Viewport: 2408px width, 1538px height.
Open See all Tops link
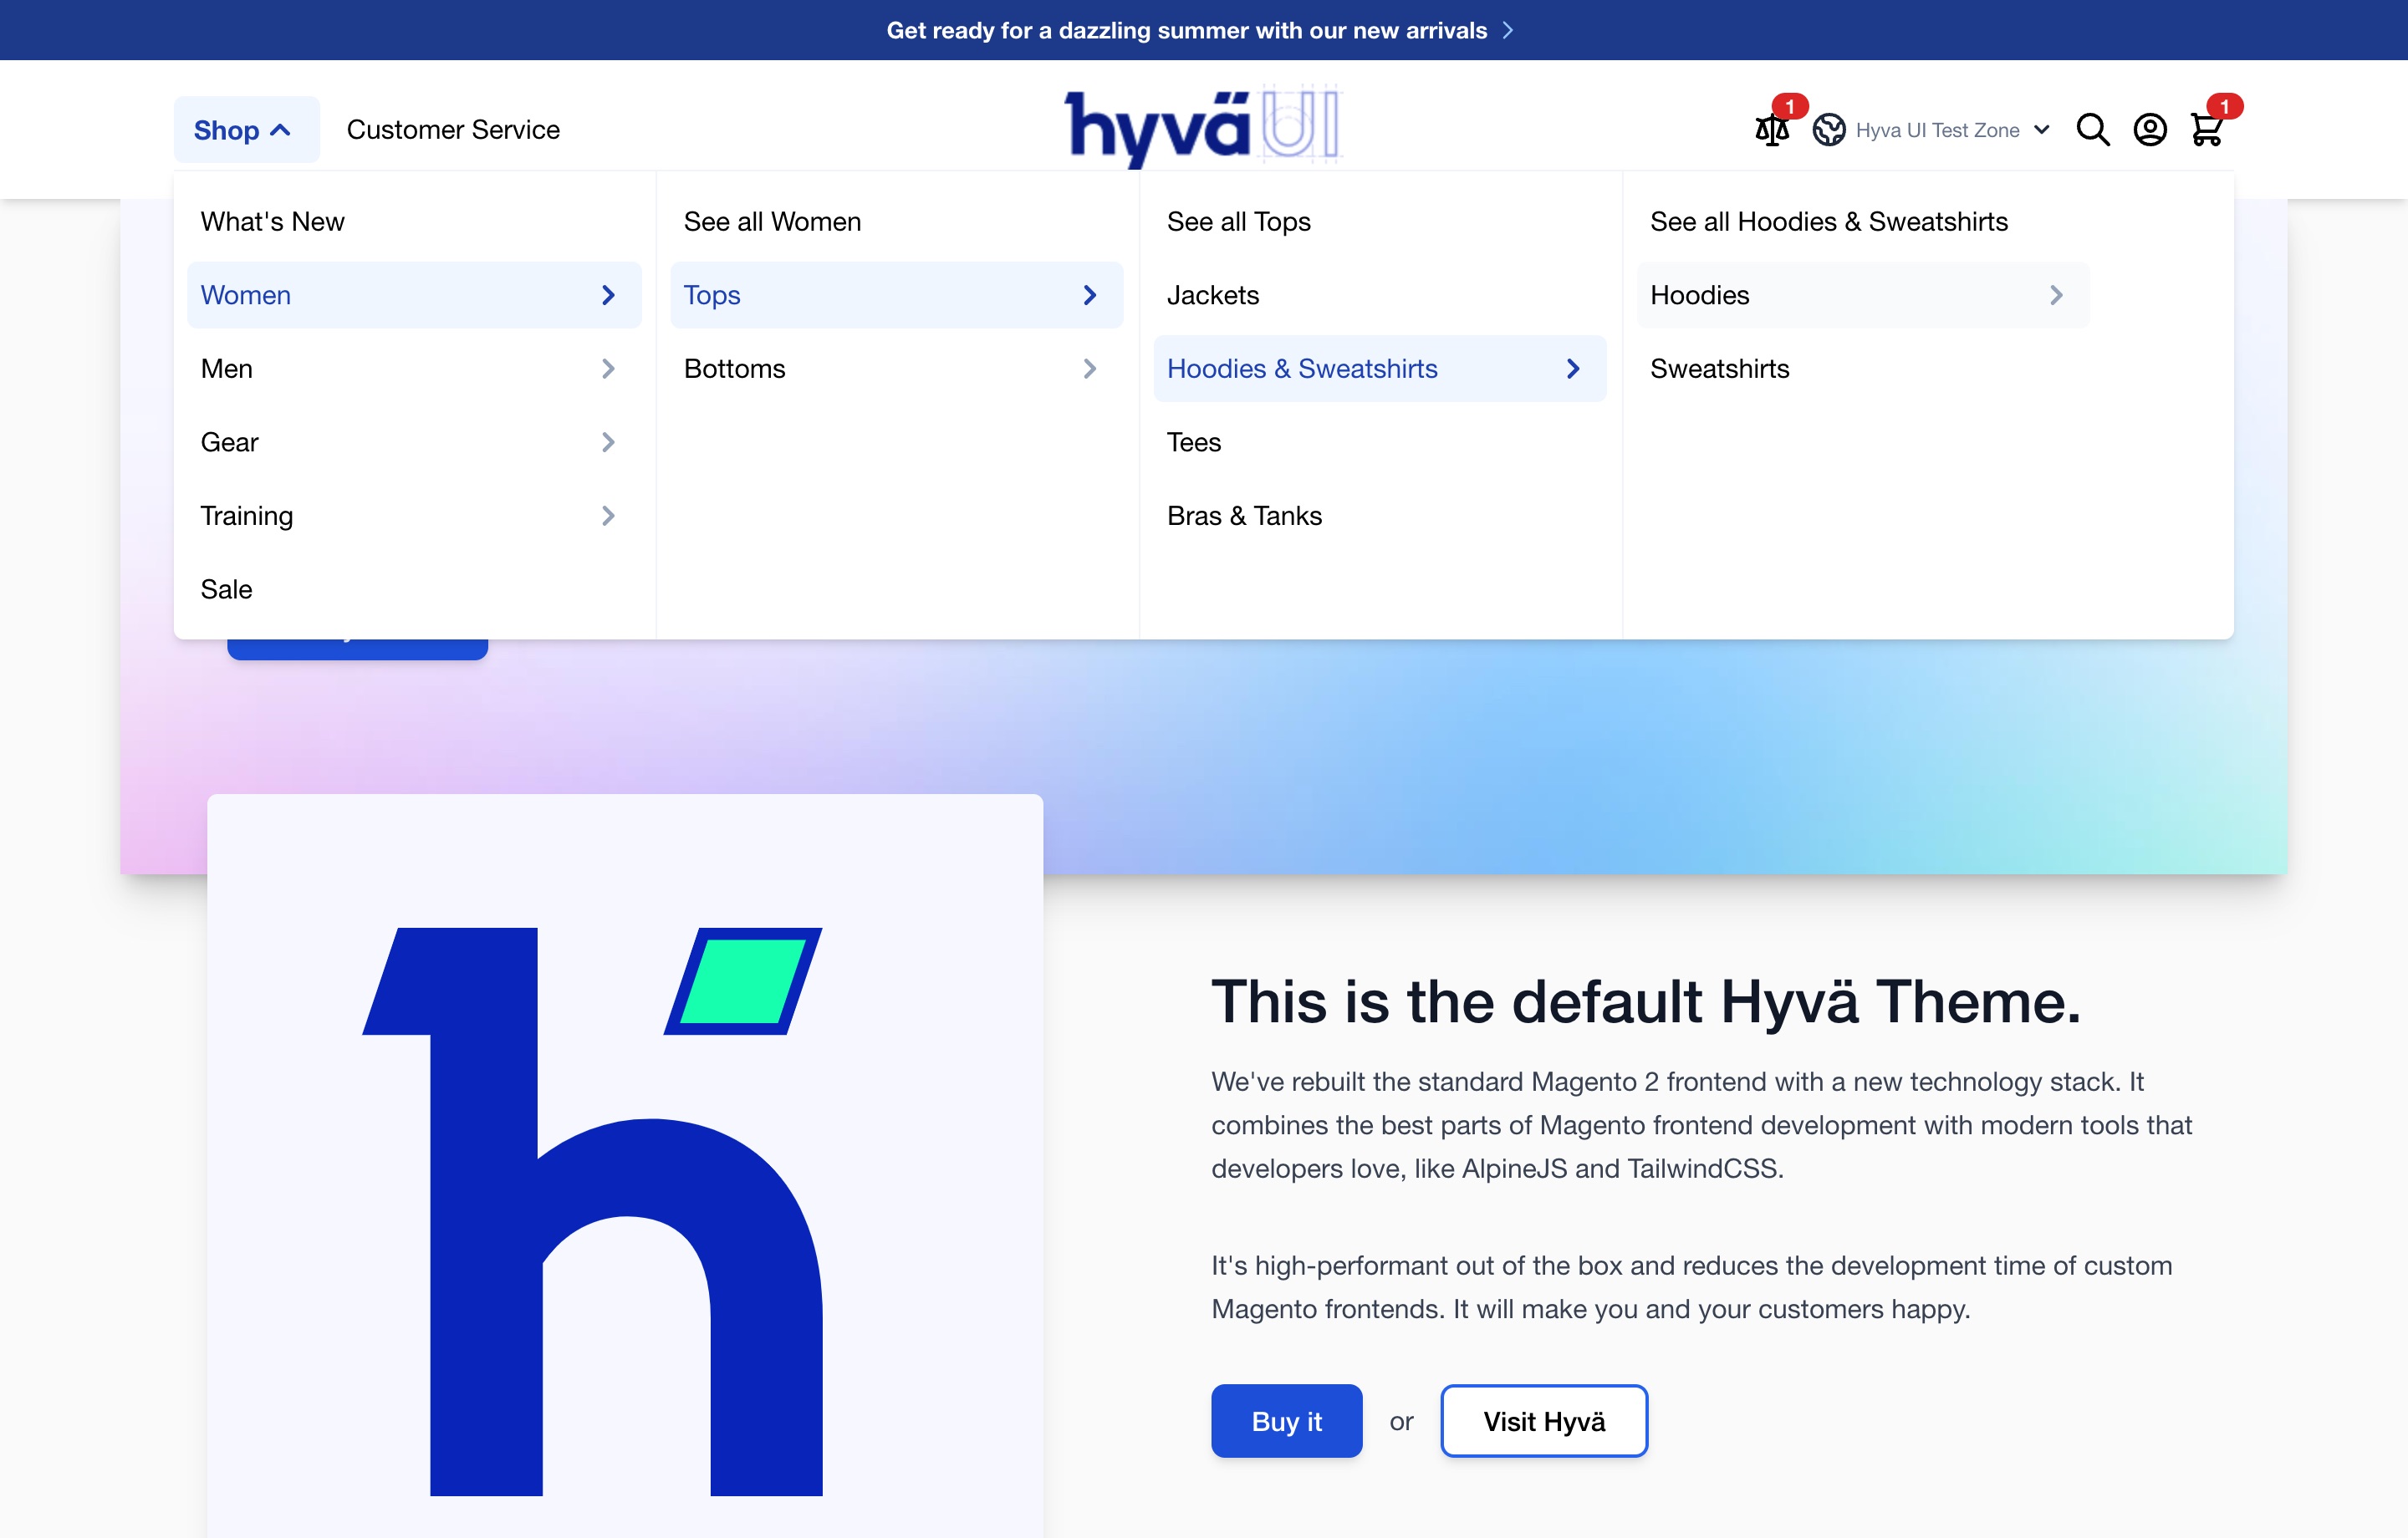coord(1238,222)
